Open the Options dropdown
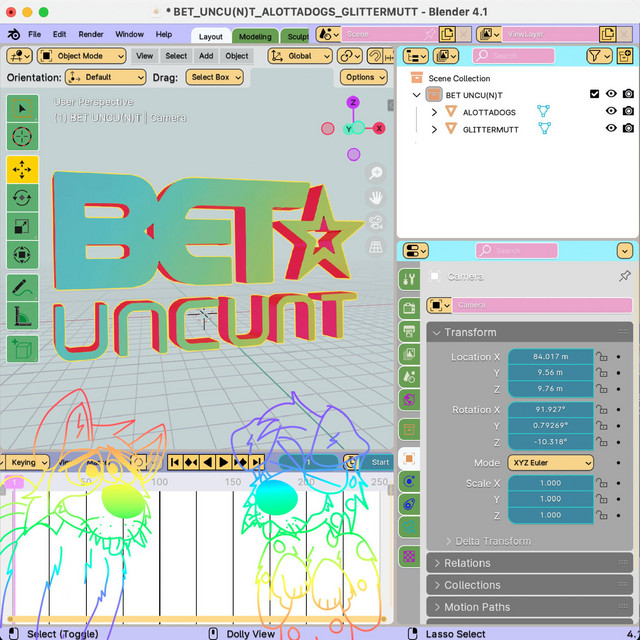Viewport: 640px width, 640px height. click(364, 77)
